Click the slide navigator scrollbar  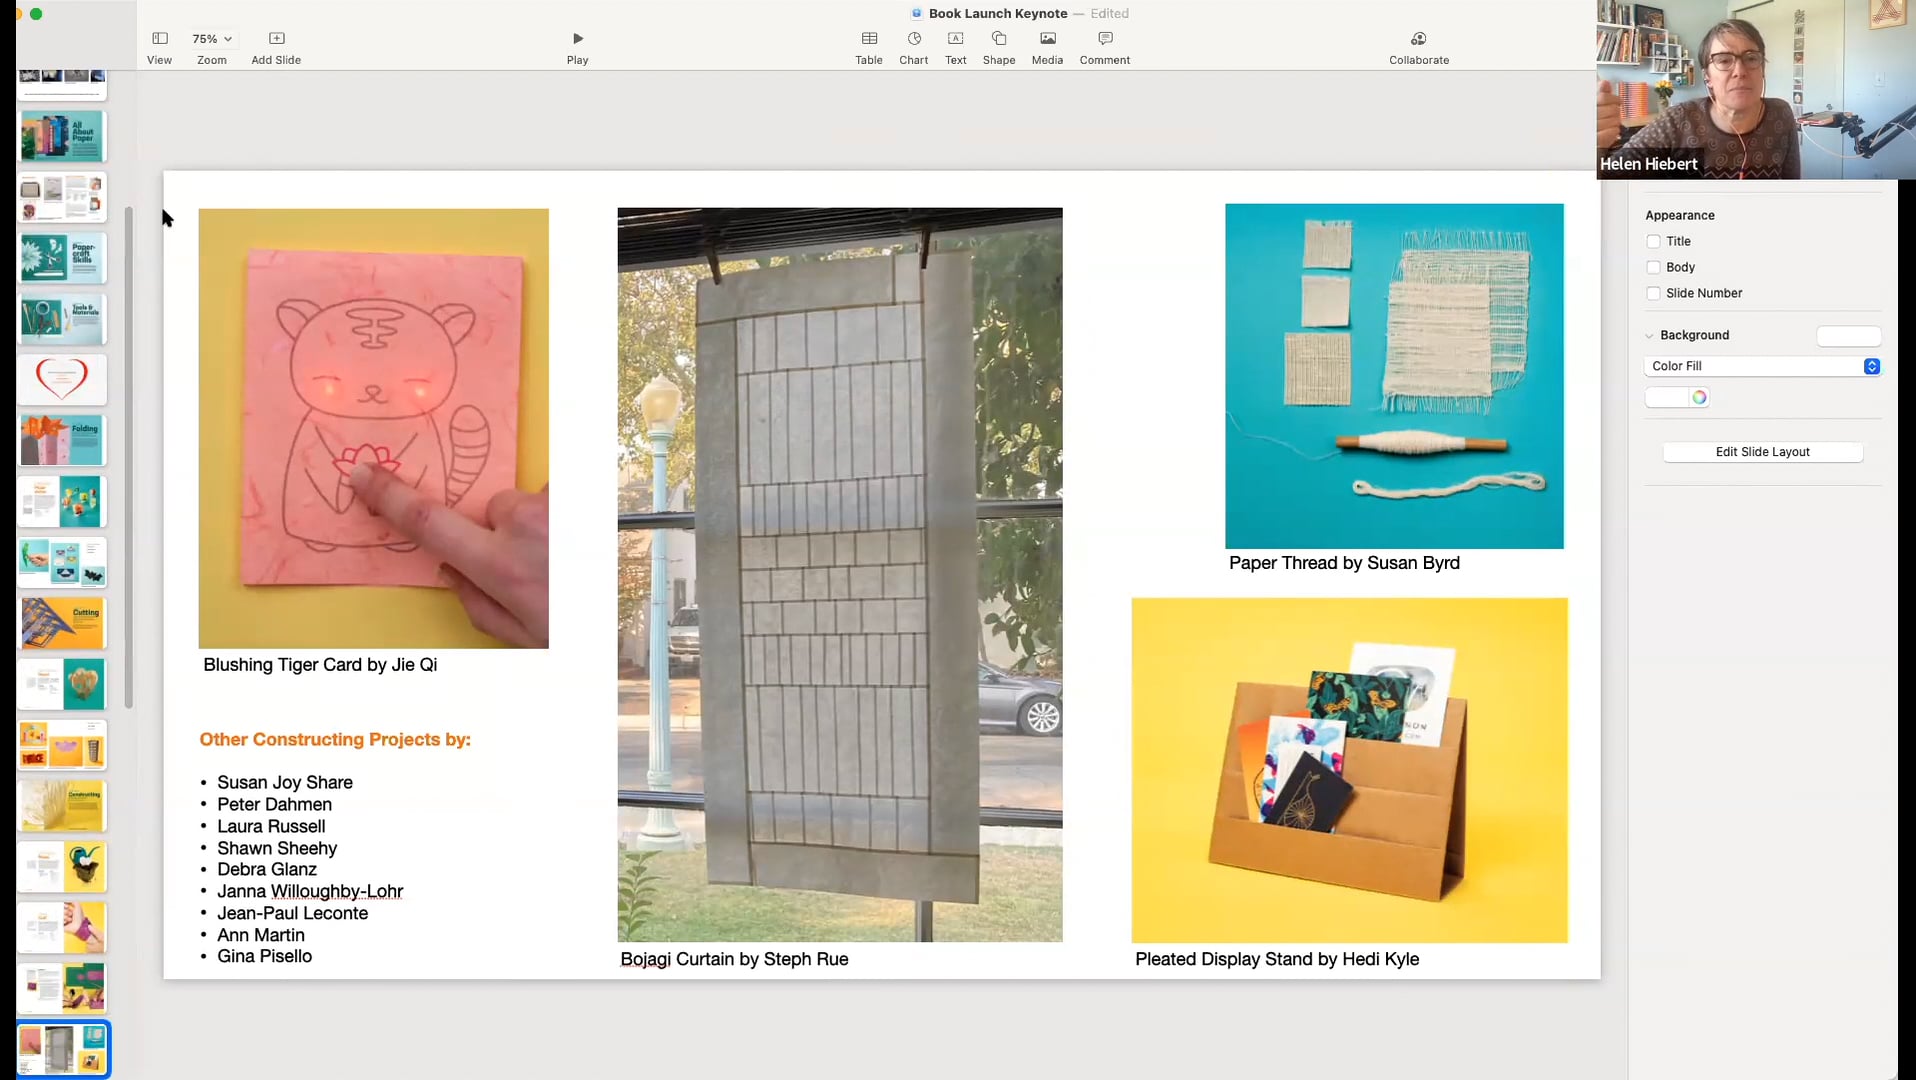(x=129, y=457)
